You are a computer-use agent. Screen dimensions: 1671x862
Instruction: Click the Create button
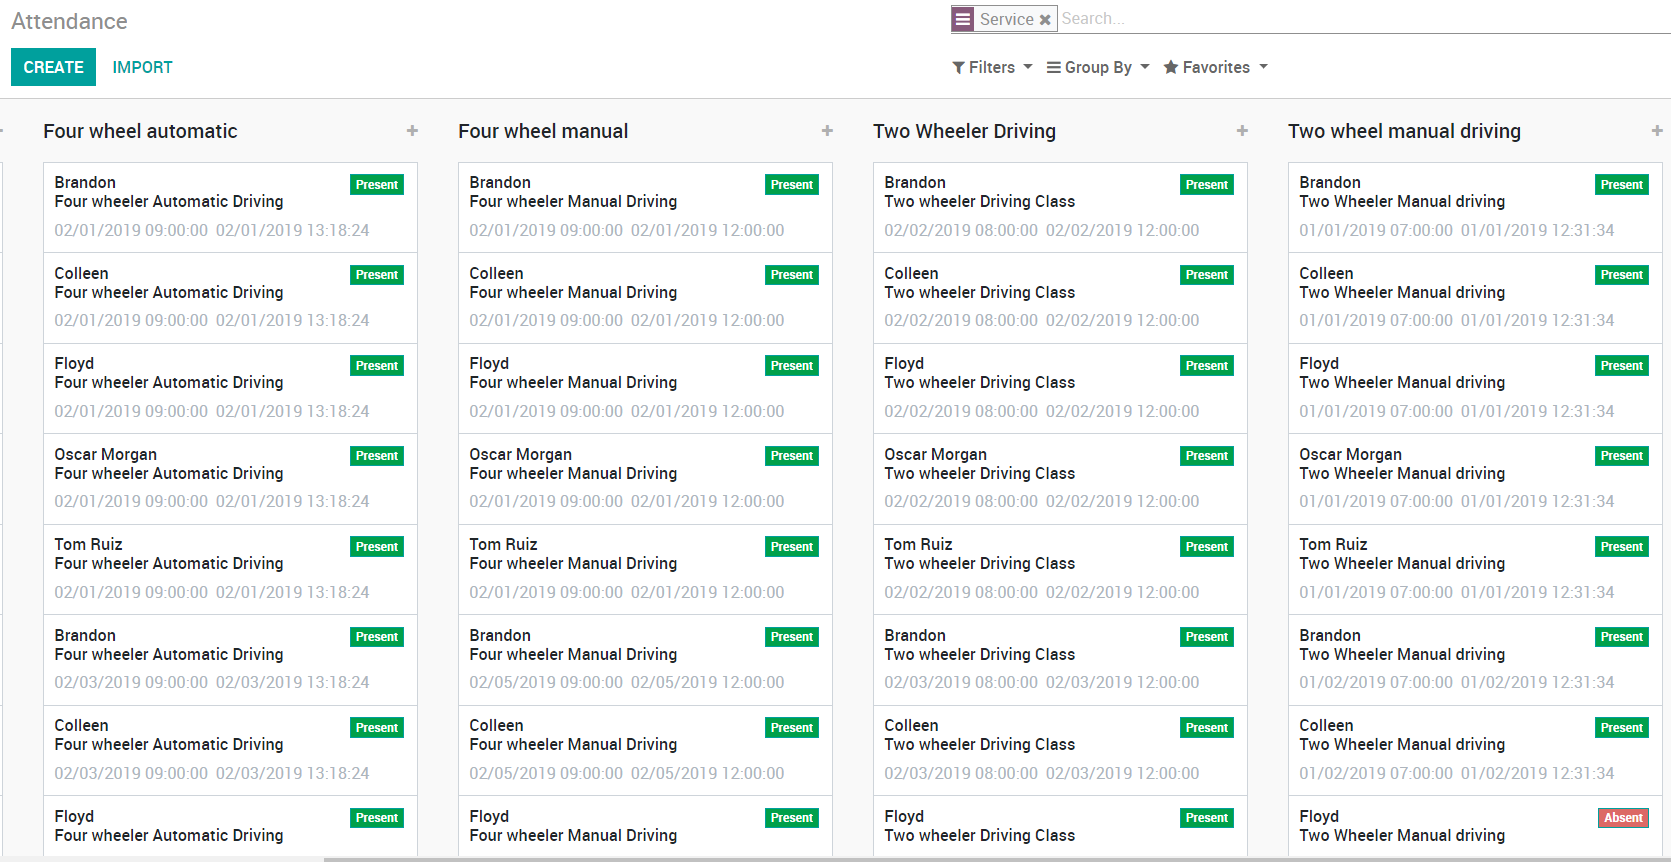pos(53,67)
